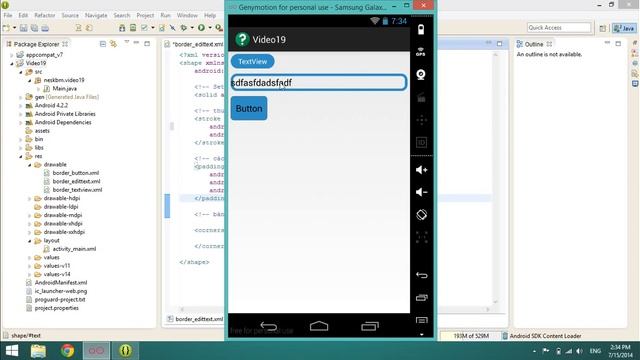Tap the Android home navigation button

(x=319, y=326)
